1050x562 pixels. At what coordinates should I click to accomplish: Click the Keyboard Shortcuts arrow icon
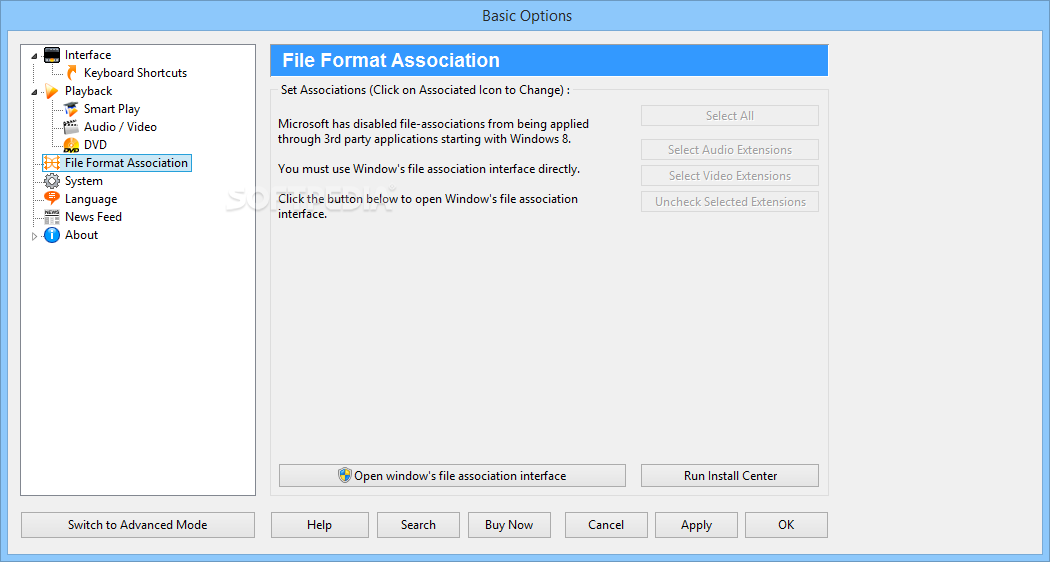coord(71,73)
